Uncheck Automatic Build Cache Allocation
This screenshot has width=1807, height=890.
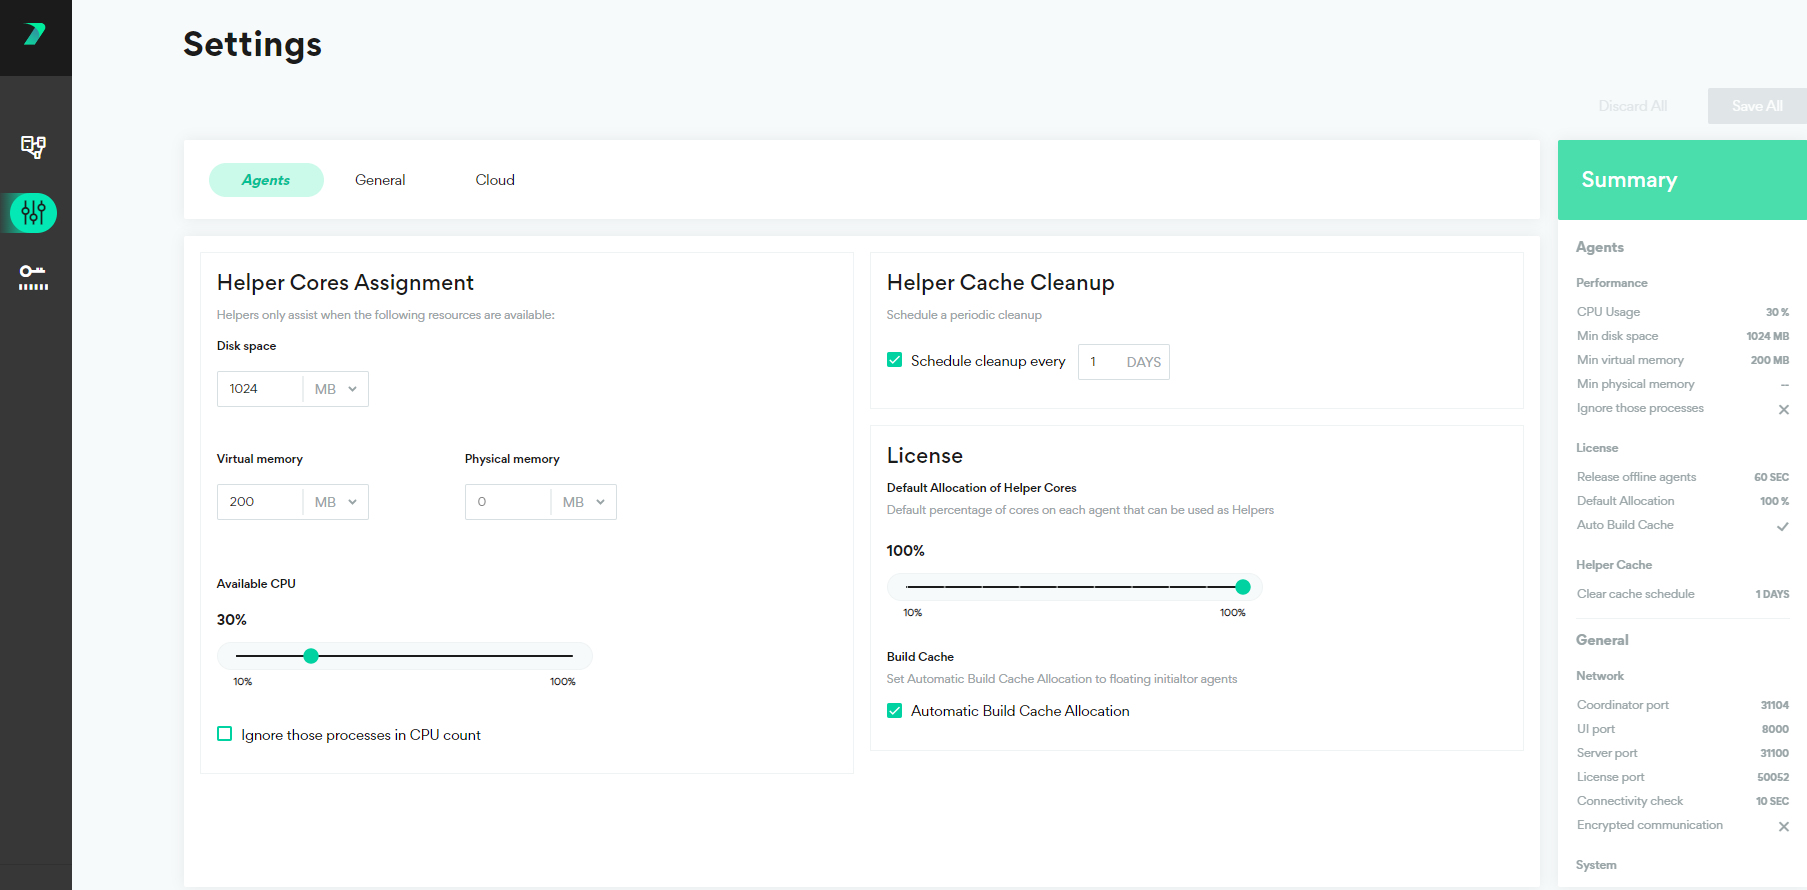[x=895, y=711]
